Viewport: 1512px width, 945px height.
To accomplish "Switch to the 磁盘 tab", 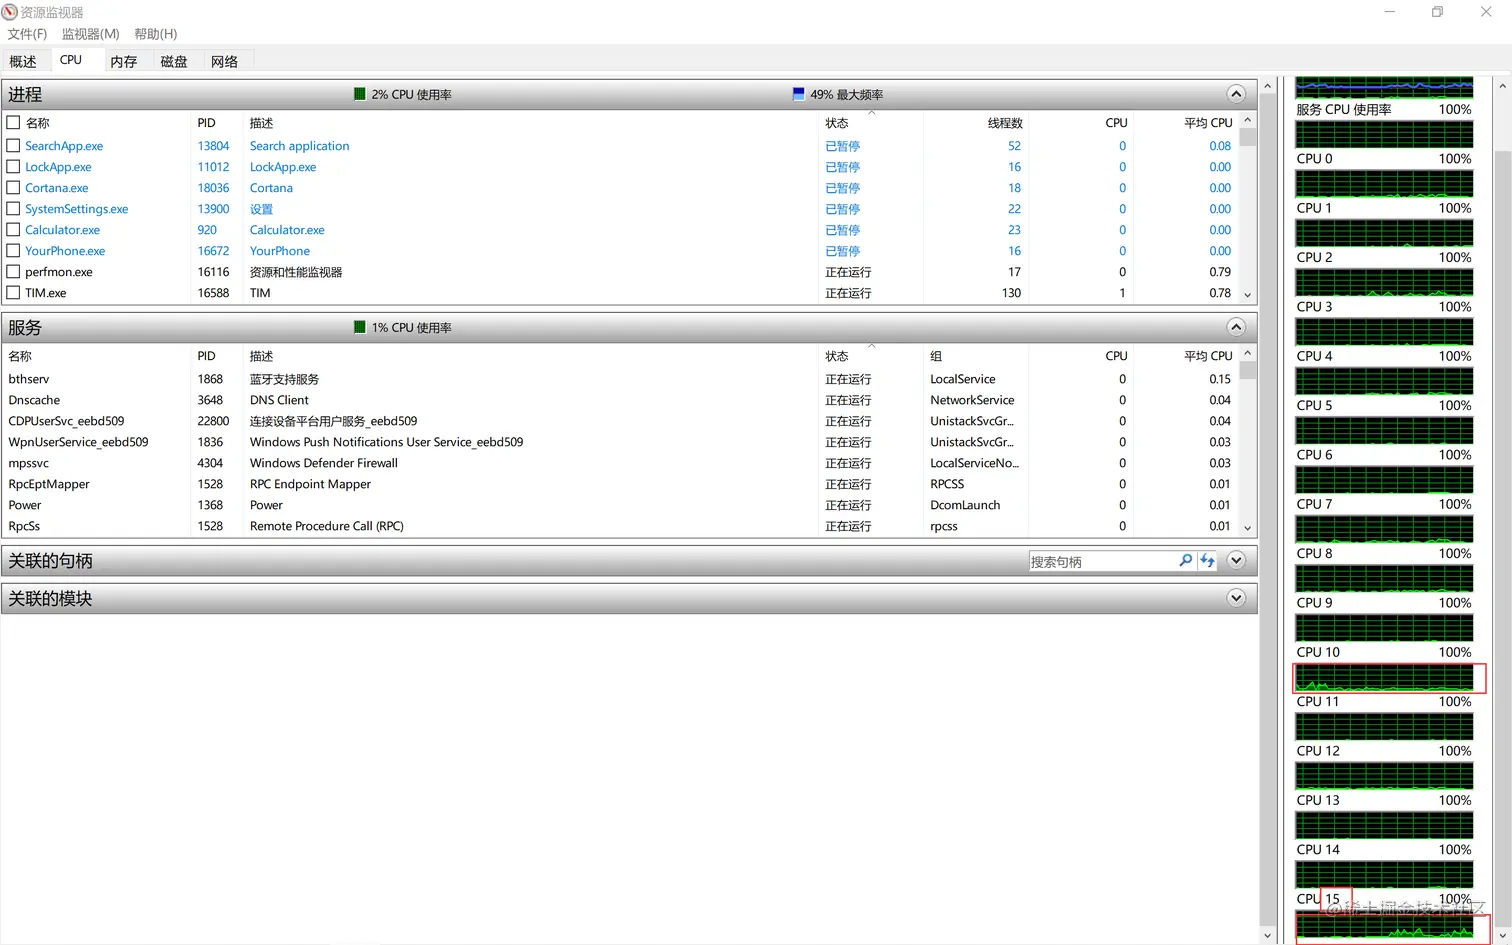I will [x=174, y=61].
